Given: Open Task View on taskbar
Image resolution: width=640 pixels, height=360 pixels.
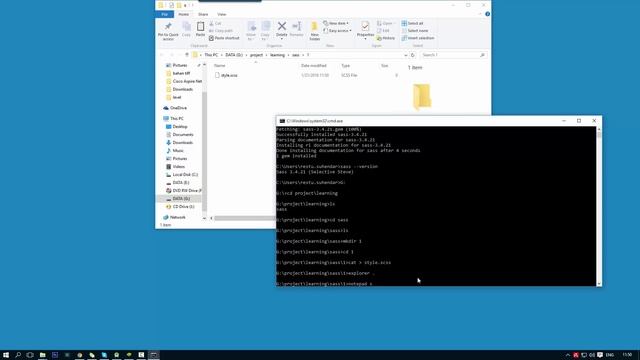Looking at the screenshot, I should pyautogui.click(x=30, y=355).
